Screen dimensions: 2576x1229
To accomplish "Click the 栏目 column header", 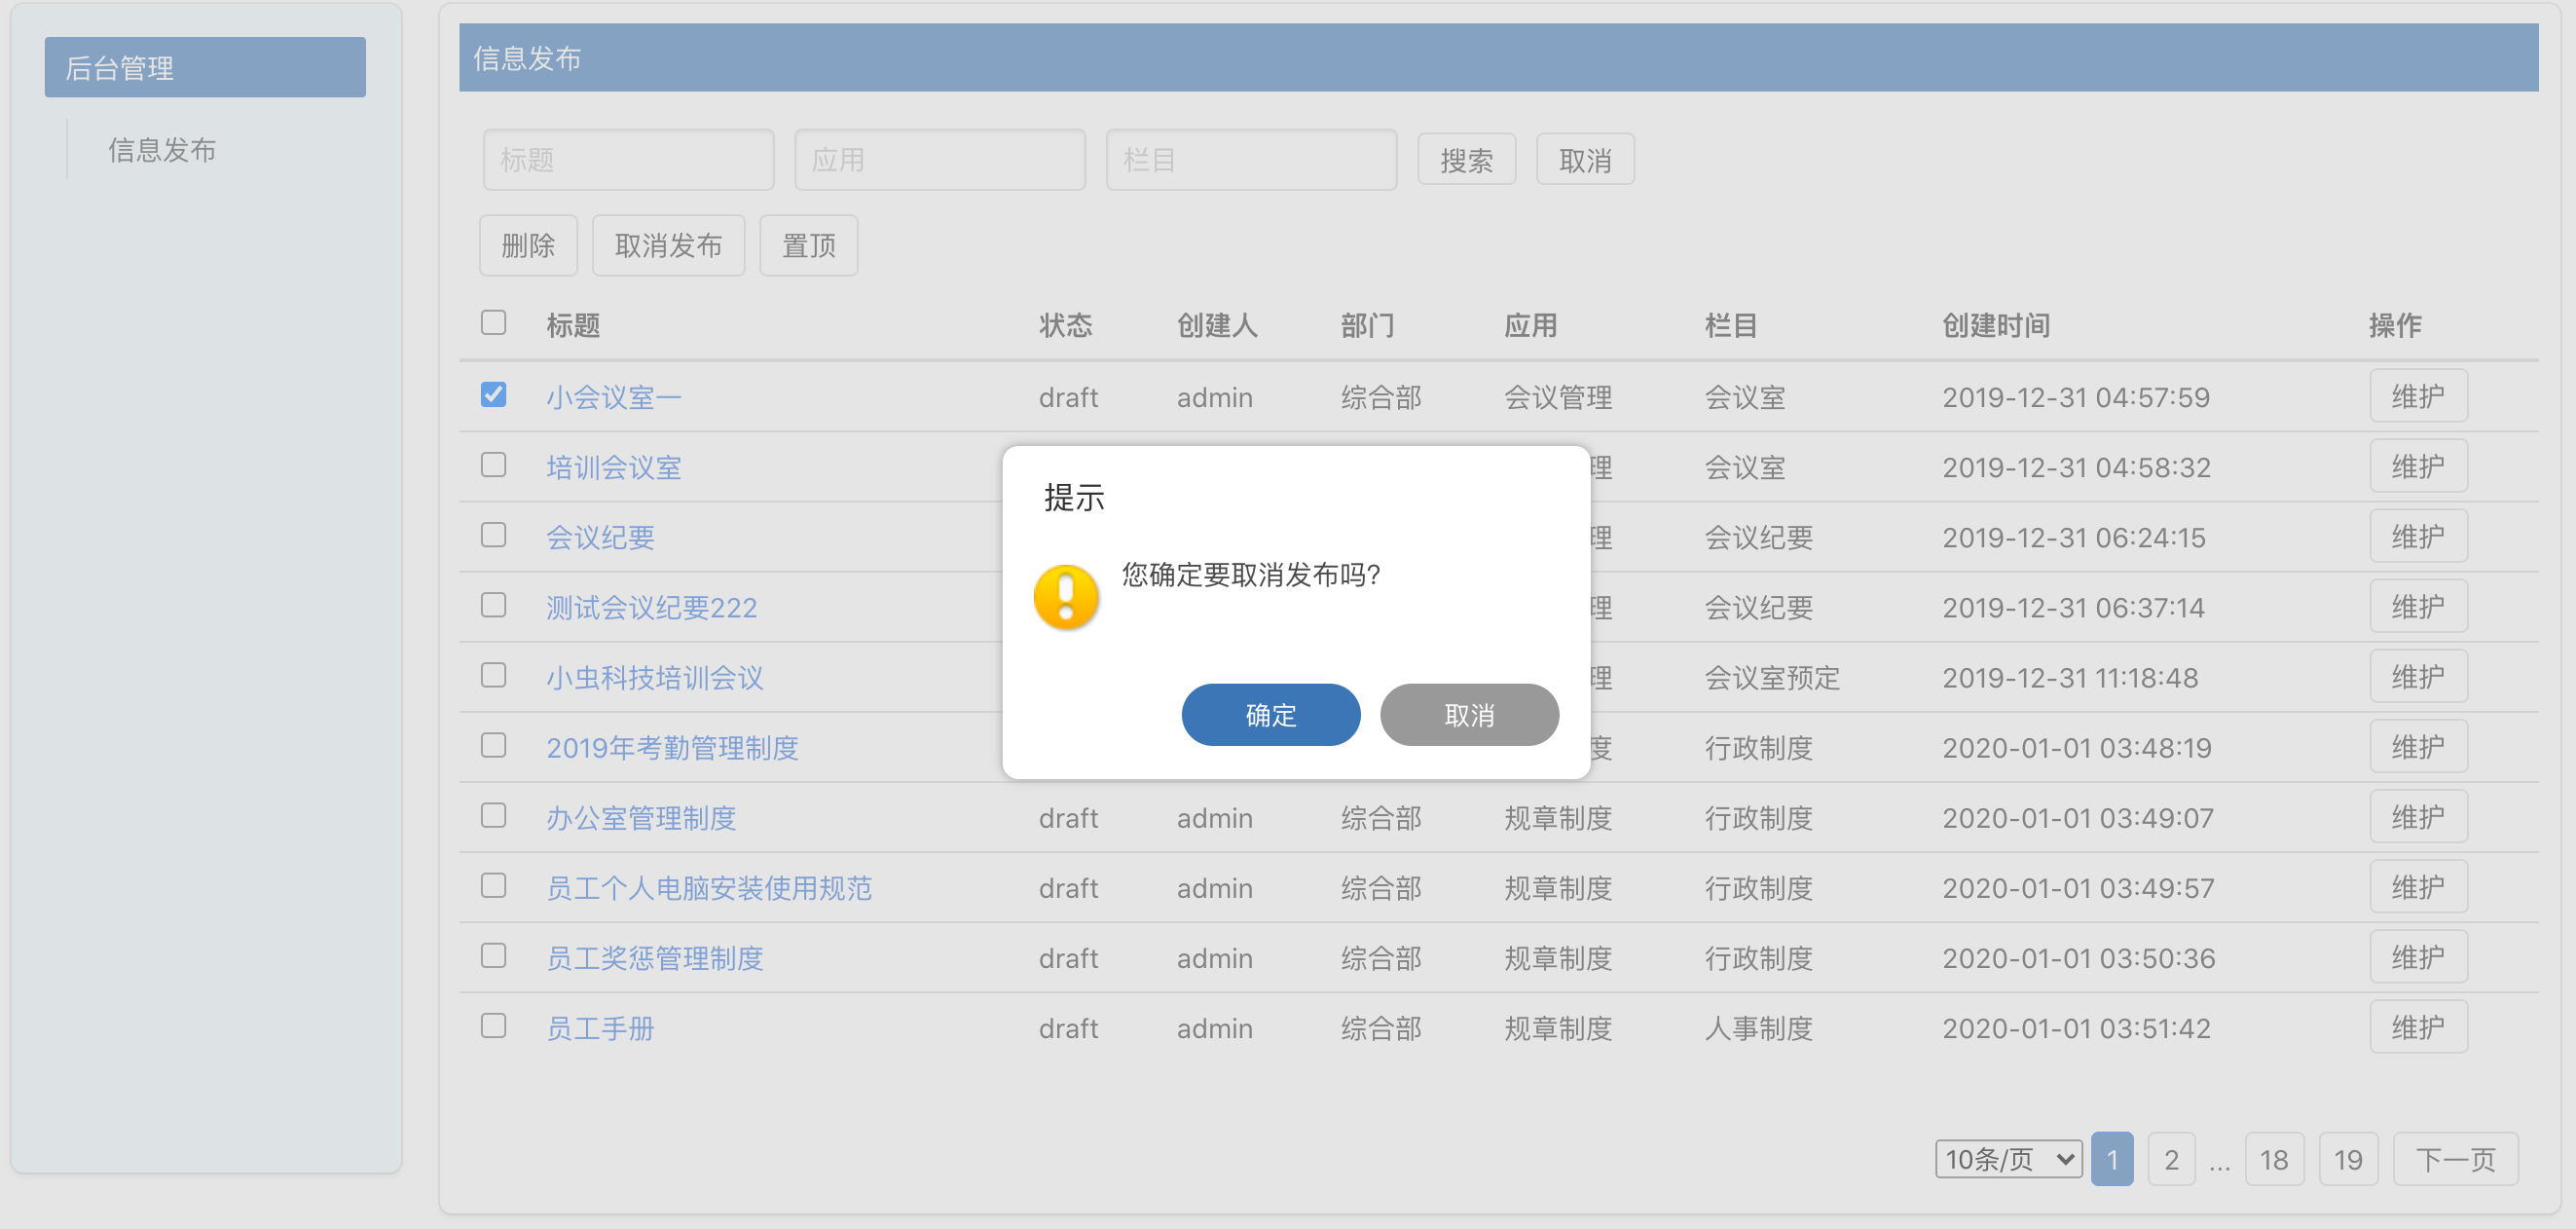I will [x=1731, y=325].
